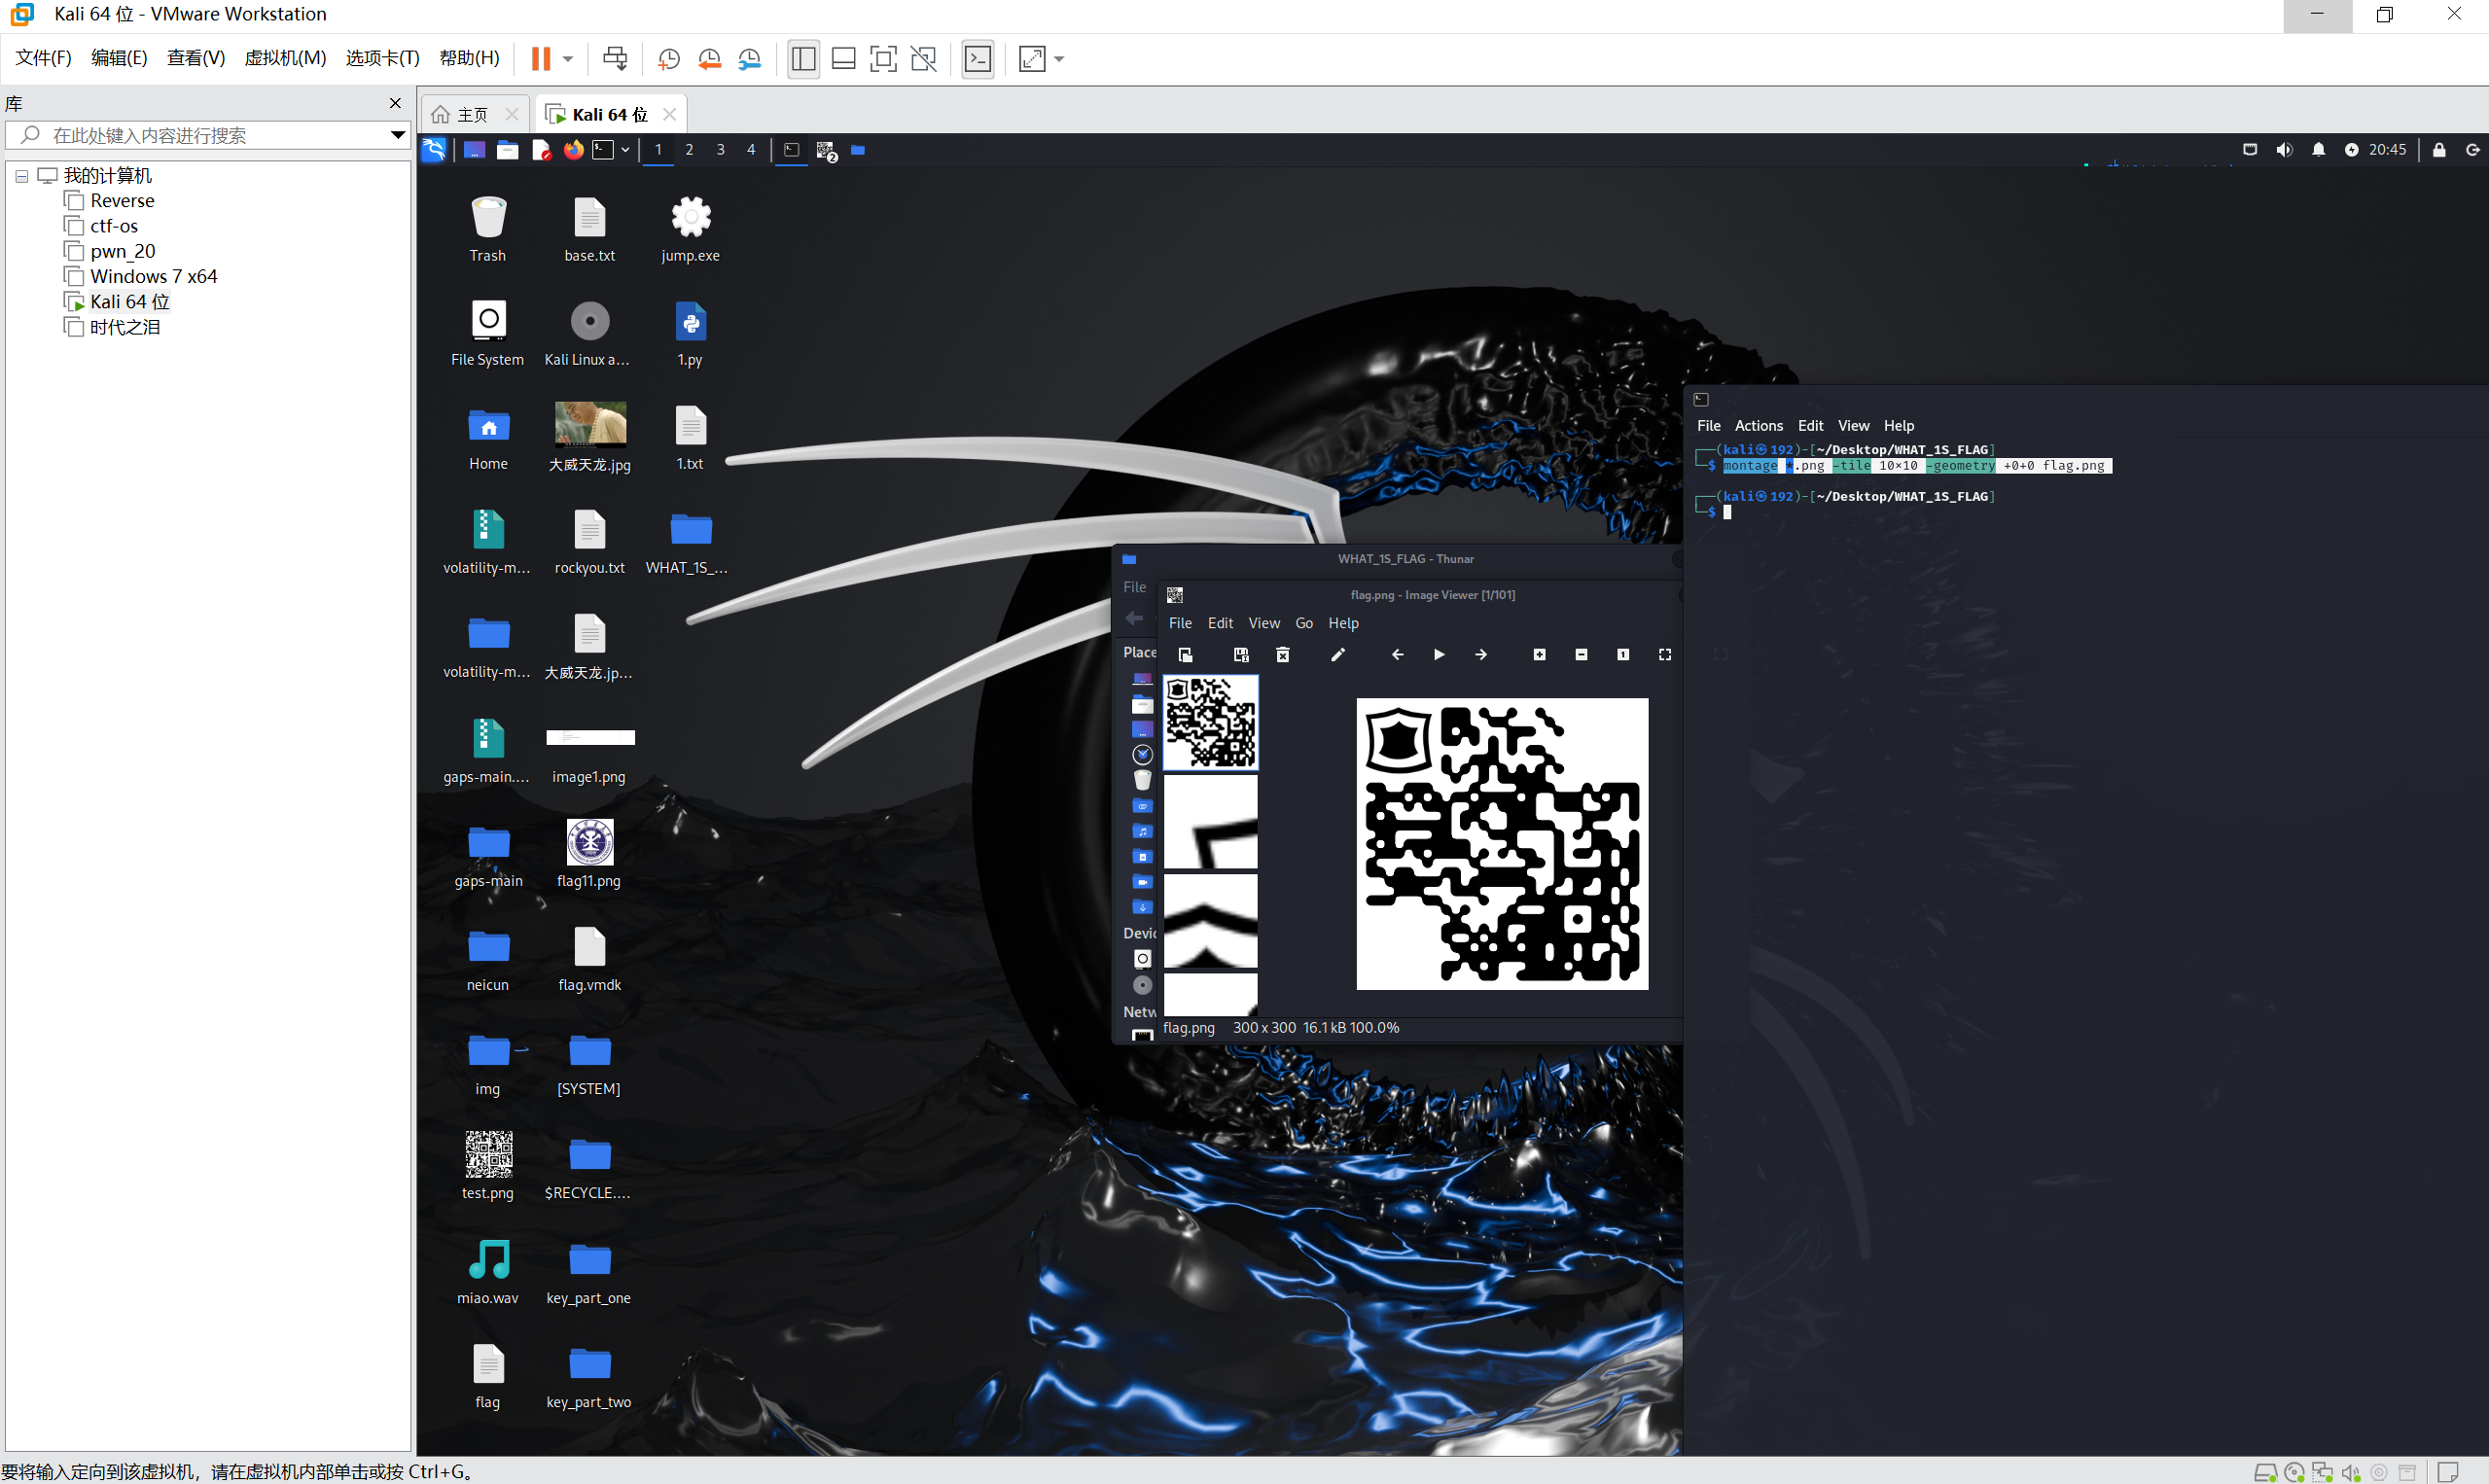The width and height of the screenshot is (2489, 1484).
Task: Open the 文件(F) menu
Action: 43,58
